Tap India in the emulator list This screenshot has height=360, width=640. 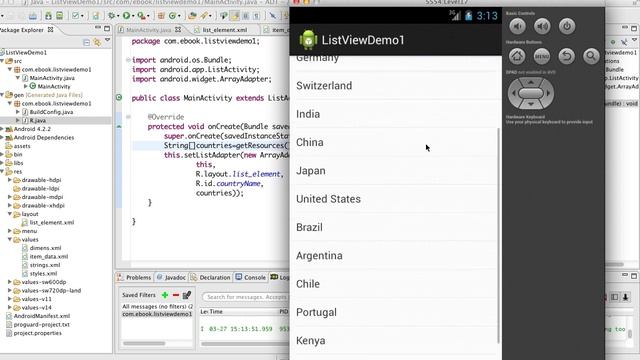394,114
